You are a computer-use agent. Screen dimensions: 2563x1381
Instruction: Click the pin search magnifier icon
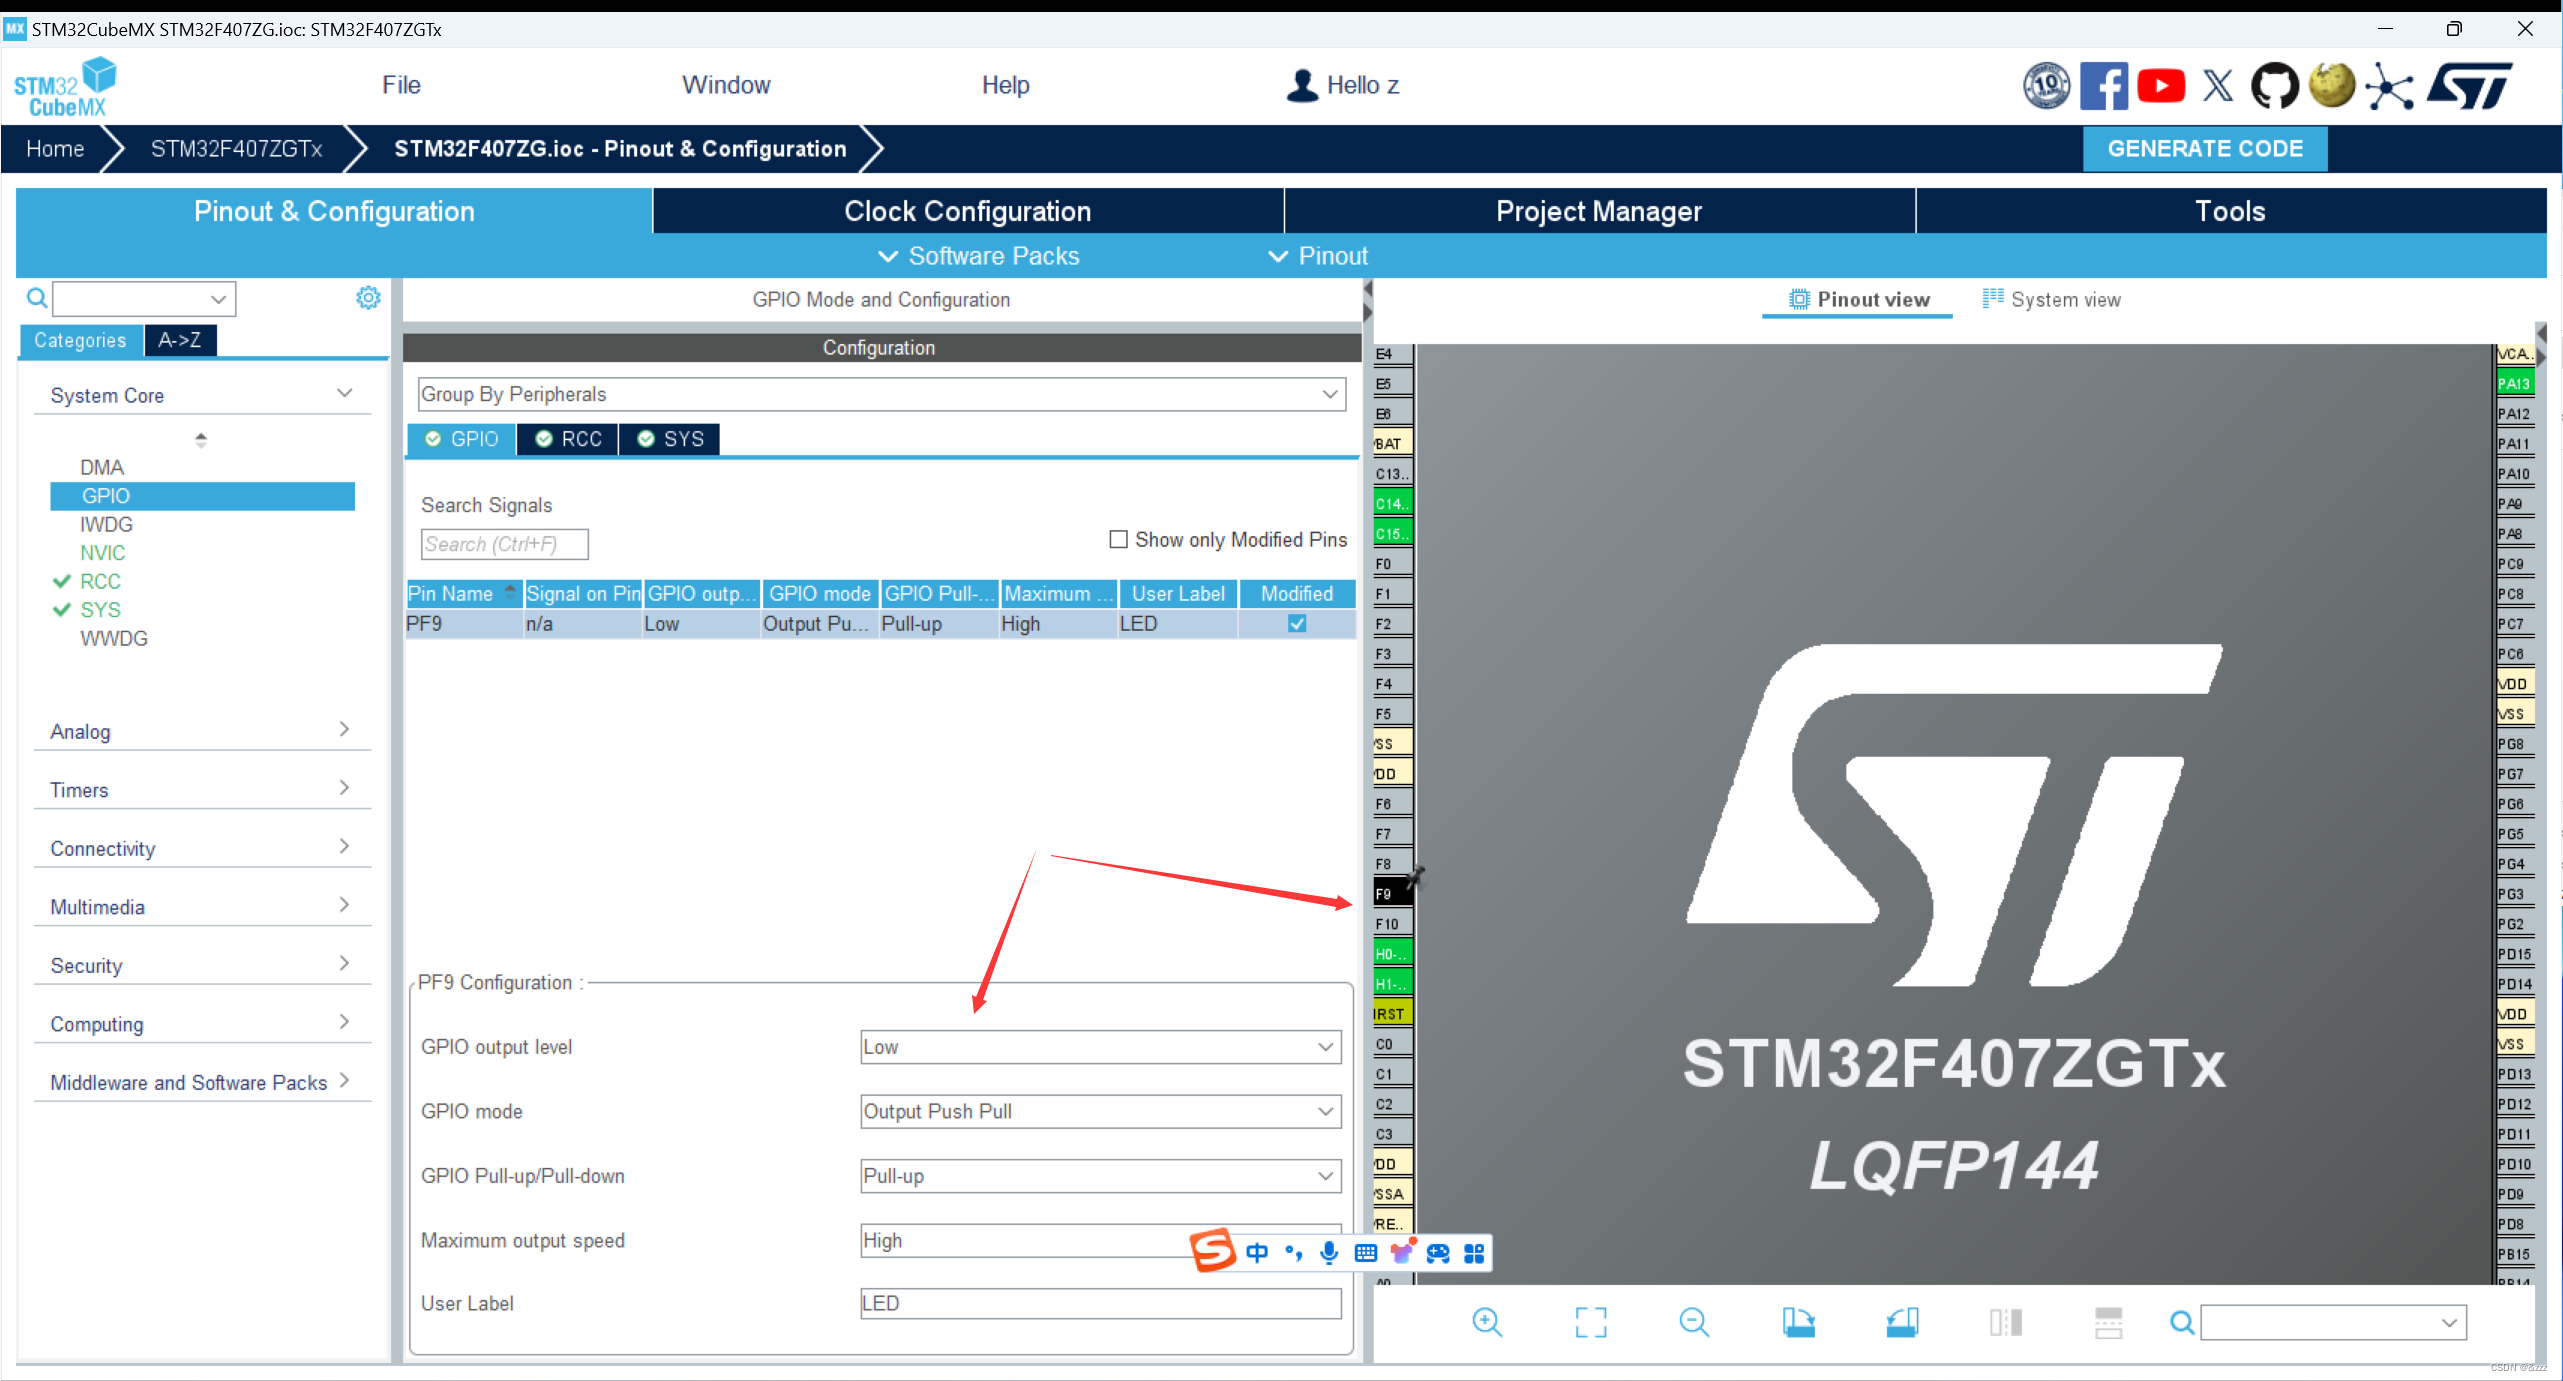[2182, 1323]
